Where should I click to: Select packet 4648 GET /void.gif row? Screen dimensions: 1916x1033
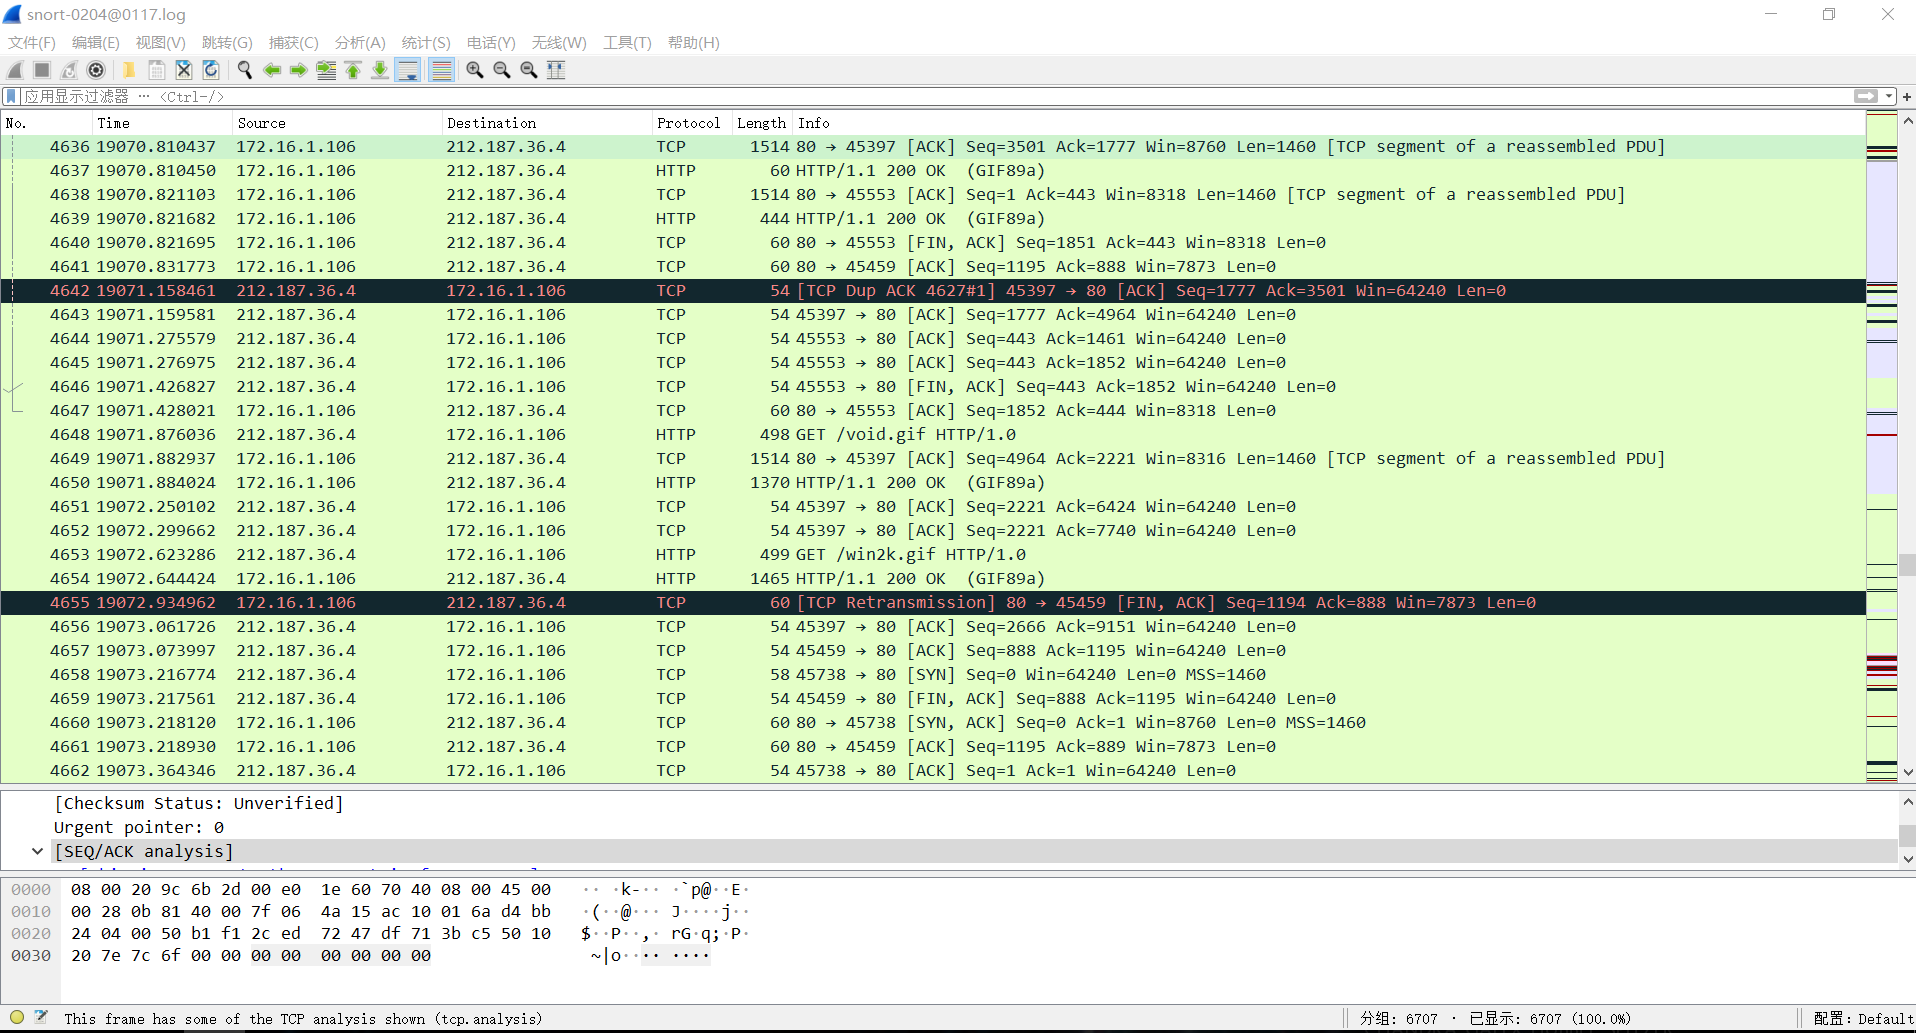933,435
